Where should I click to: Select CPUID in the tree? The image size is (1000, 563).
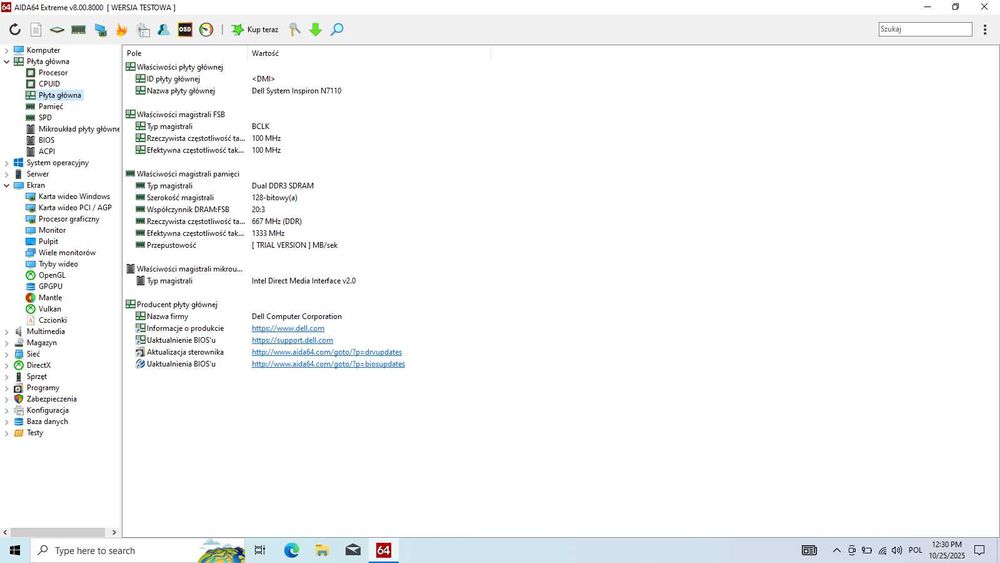click(48, 84)
